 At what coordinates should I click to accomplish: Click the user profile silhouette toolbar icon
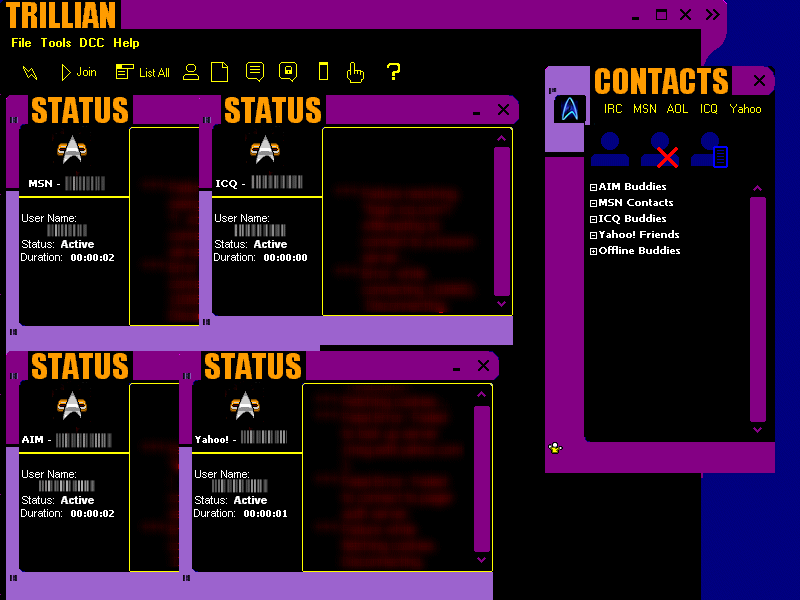191,72
